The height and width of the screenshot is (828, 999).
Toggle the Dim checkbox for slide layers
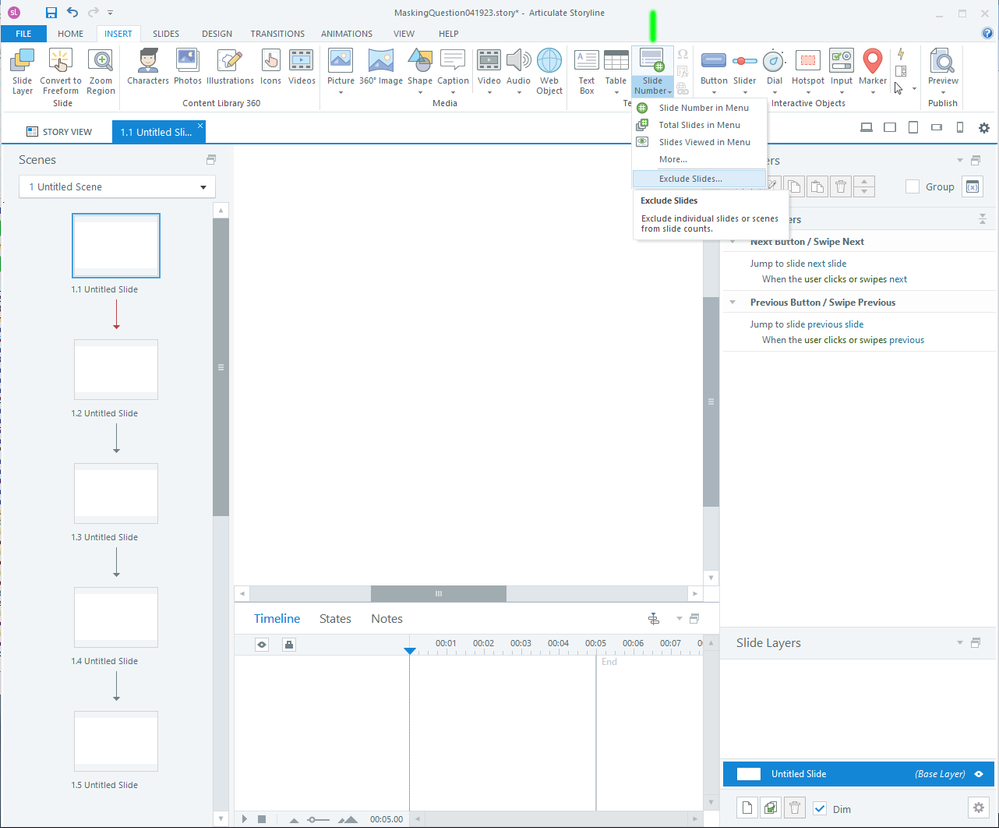pyautogui.click(x=820, y=808)
